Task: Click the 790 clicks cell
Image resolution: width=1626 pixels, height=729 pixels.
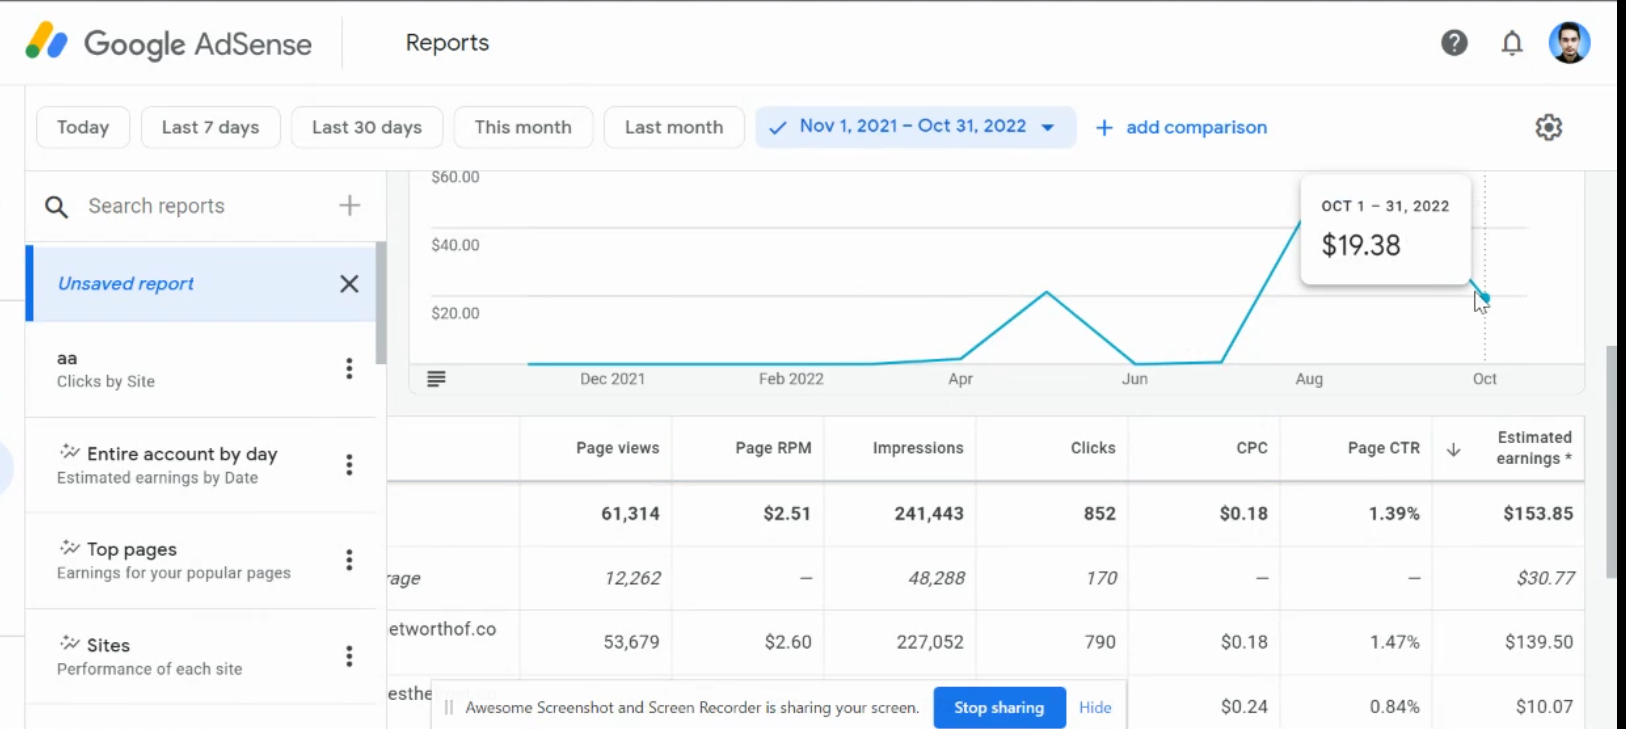Action: (1100, 642)
